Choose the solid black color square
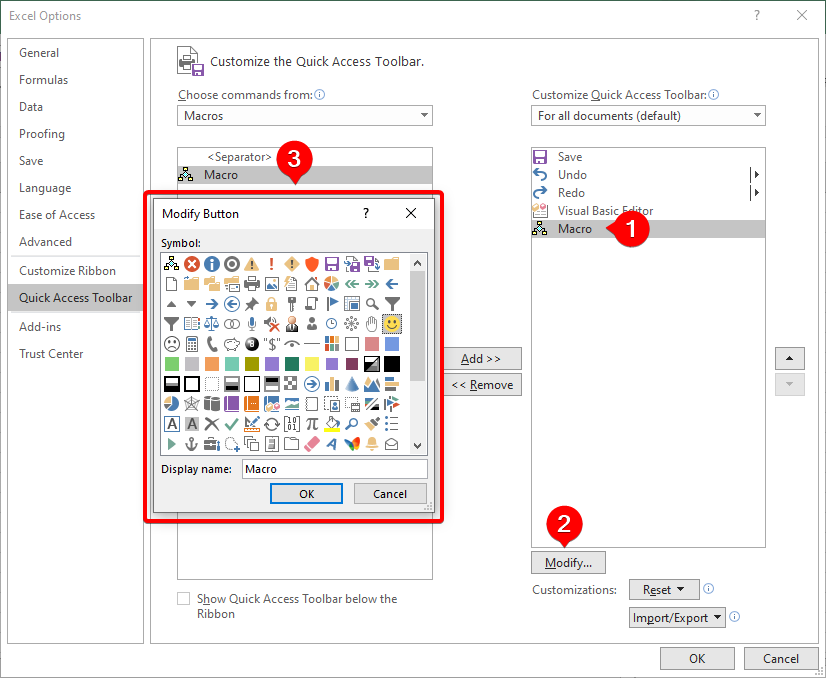The width and height of the screenshot is (826, 678). click(x=392, y=363)
